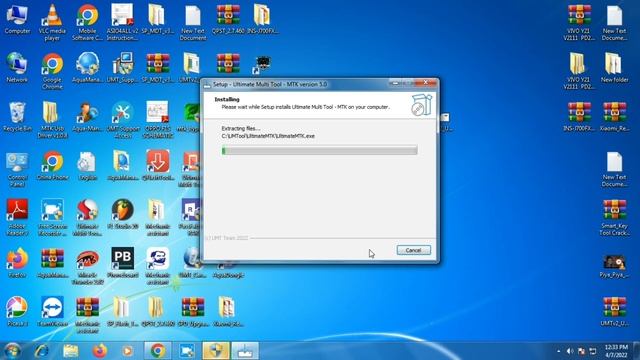
Task: Select the Piya_Piya_ media file icon
Action: (614, 266)
